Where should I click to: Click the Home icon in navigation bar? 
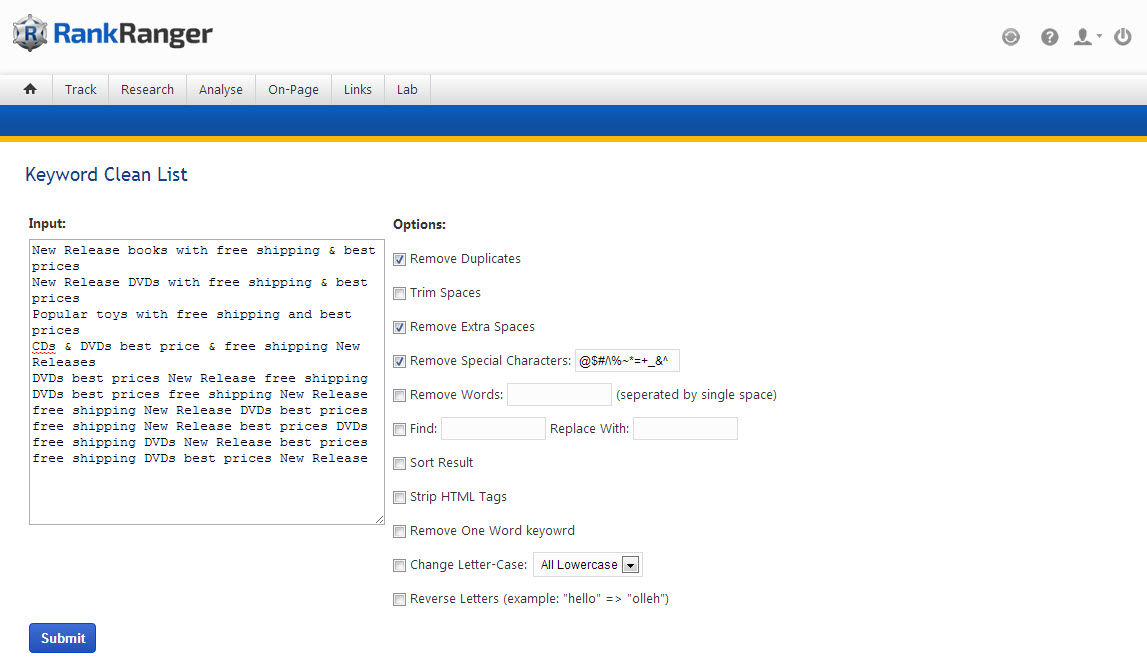point(30,89)
